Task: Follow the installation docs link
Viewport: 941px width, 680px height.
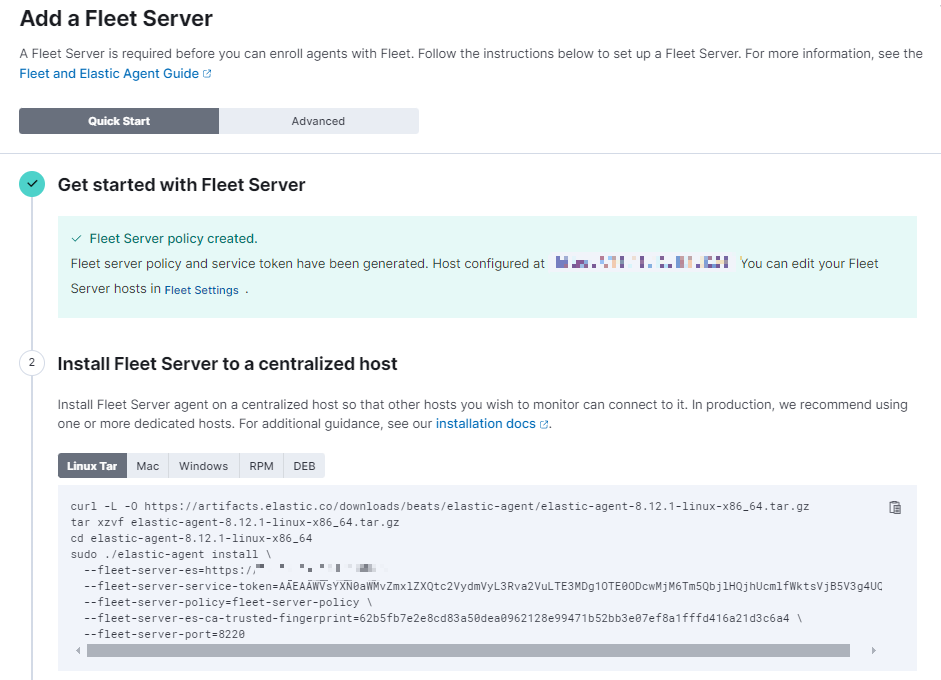Action: pyautogui.click(x=486, y=424)
